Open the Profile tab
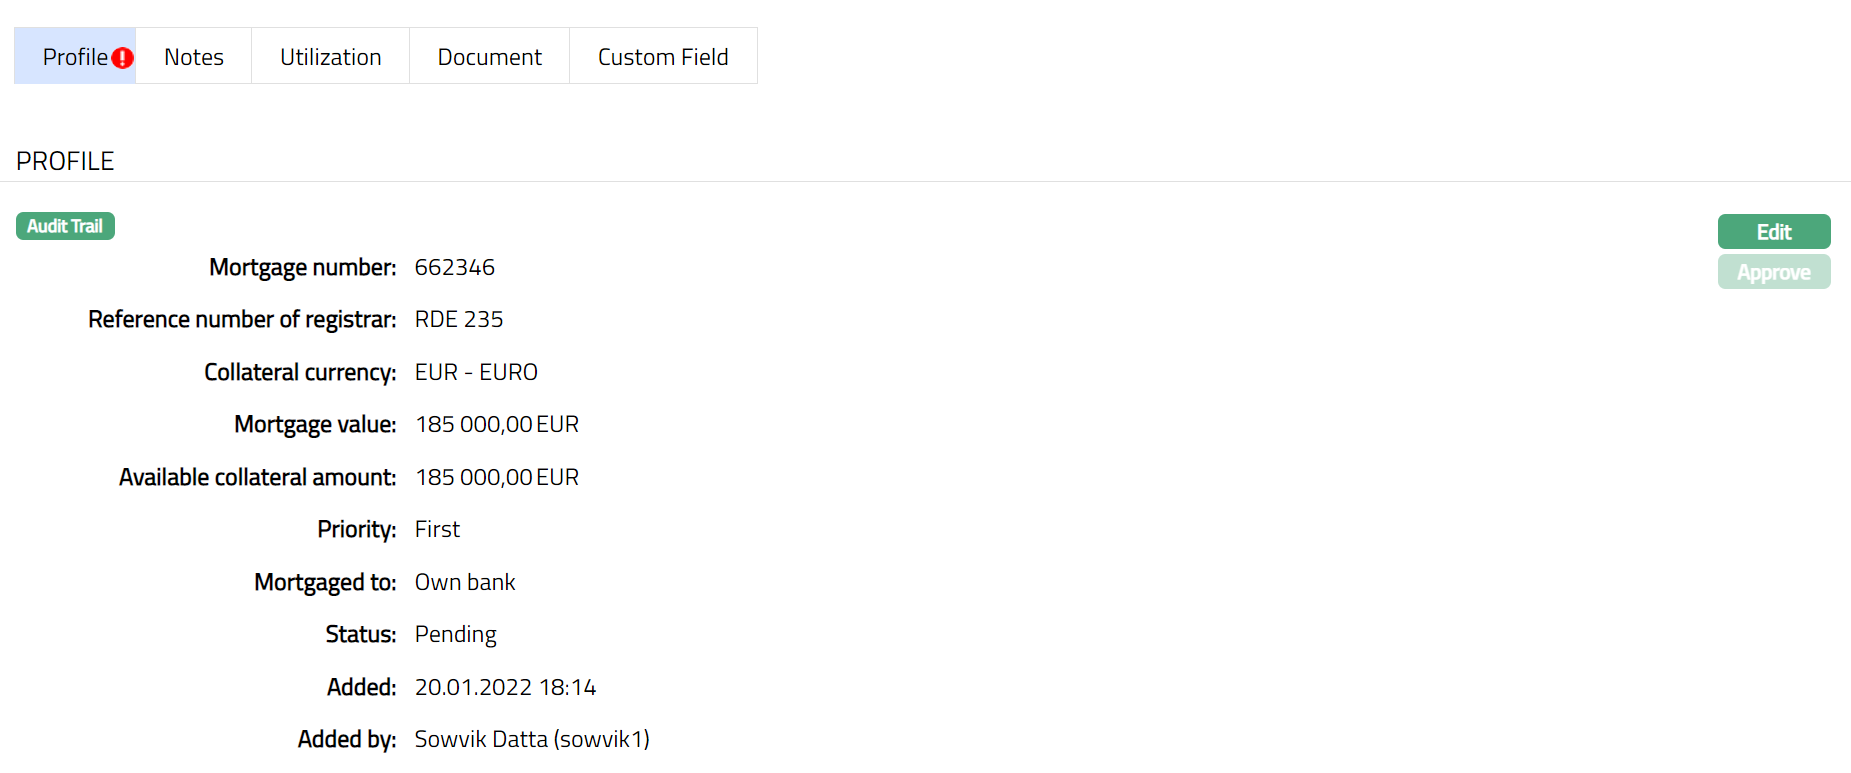Viewport: 1851px width, 773px height. pos(74,57)
